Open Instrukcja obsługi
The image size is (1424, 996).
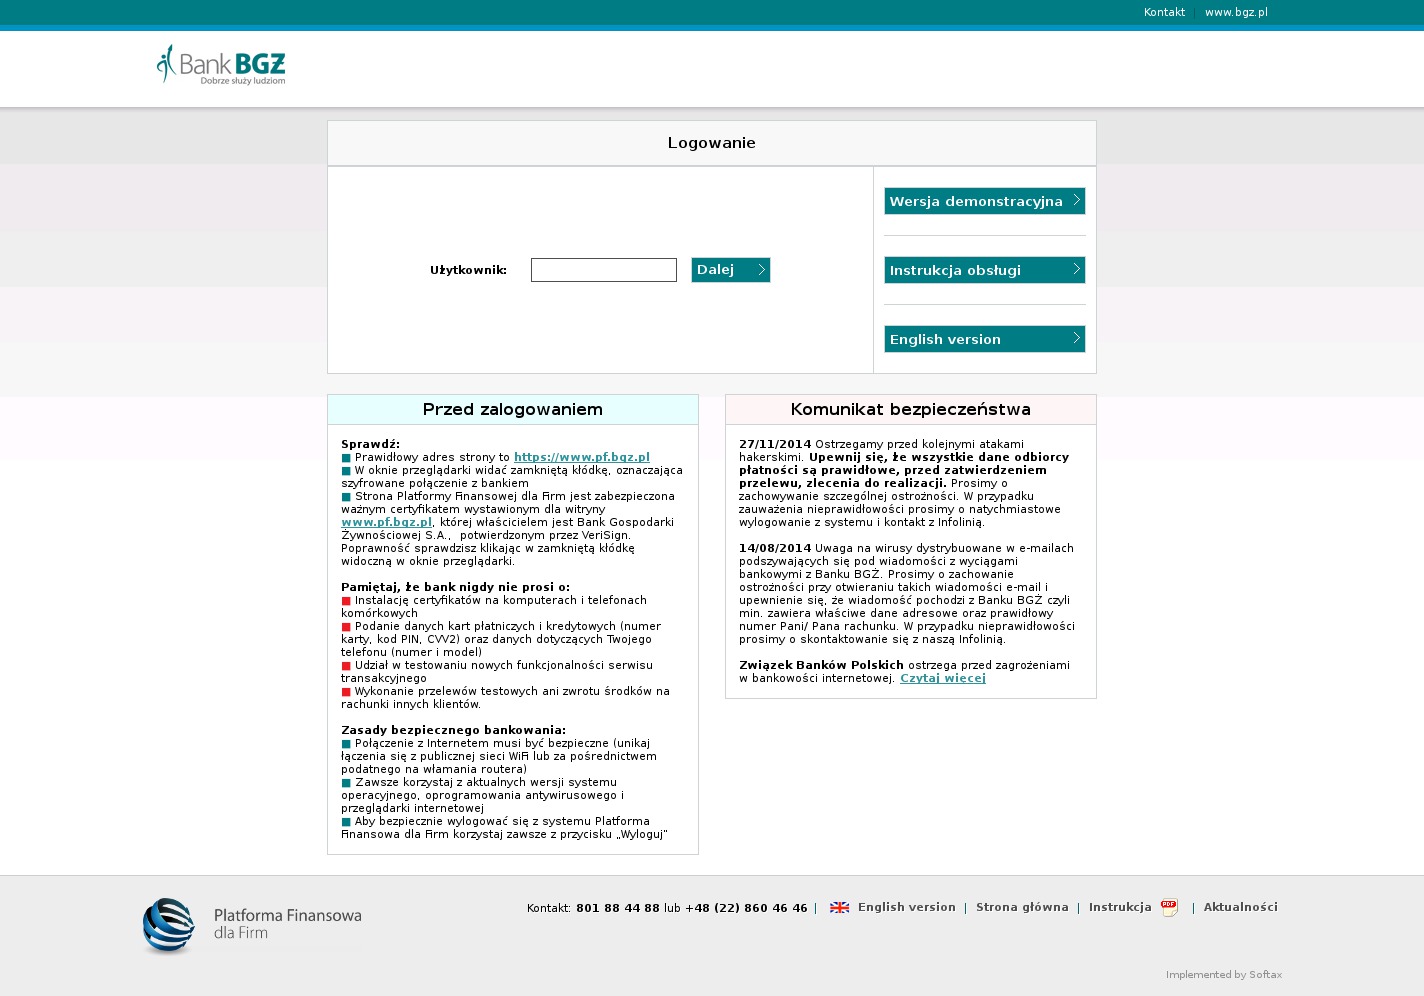point(955,270)
